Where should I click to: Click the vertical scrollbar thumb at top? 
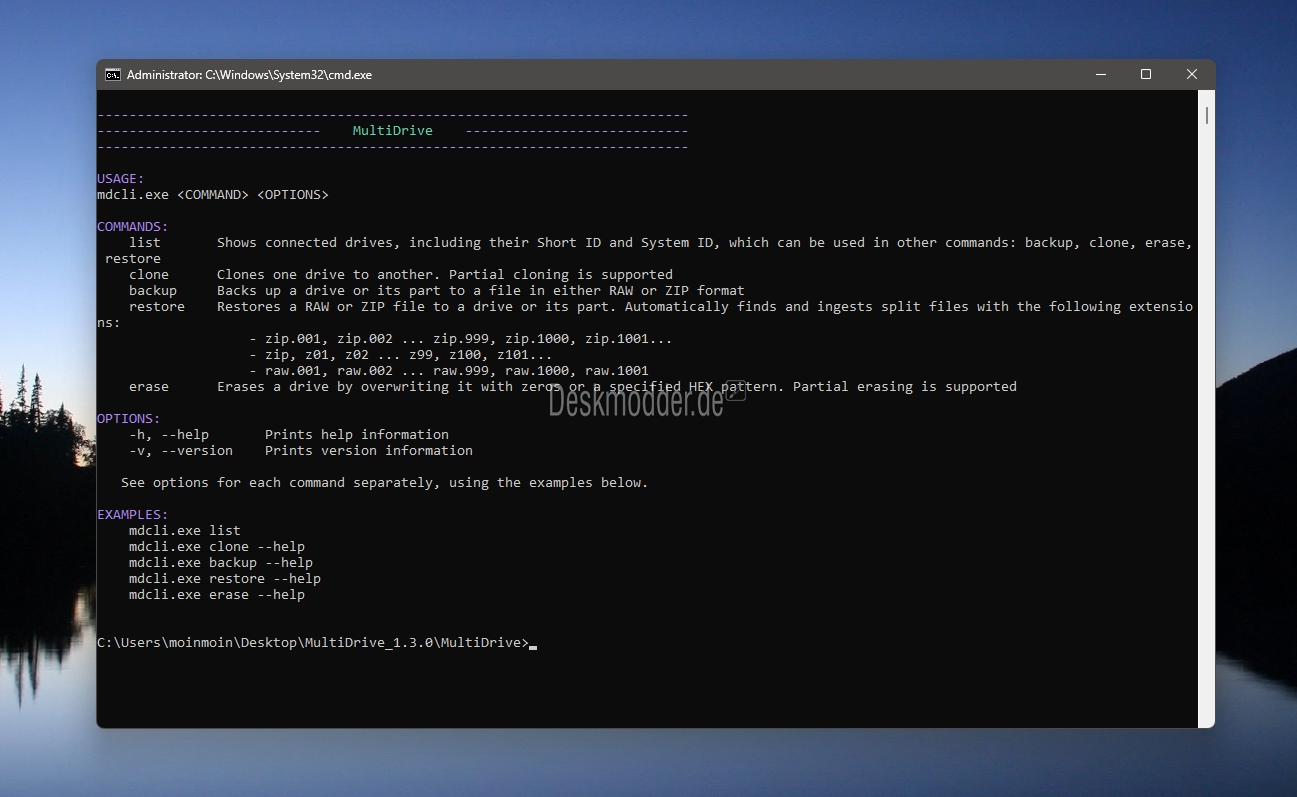point(1206,115)
